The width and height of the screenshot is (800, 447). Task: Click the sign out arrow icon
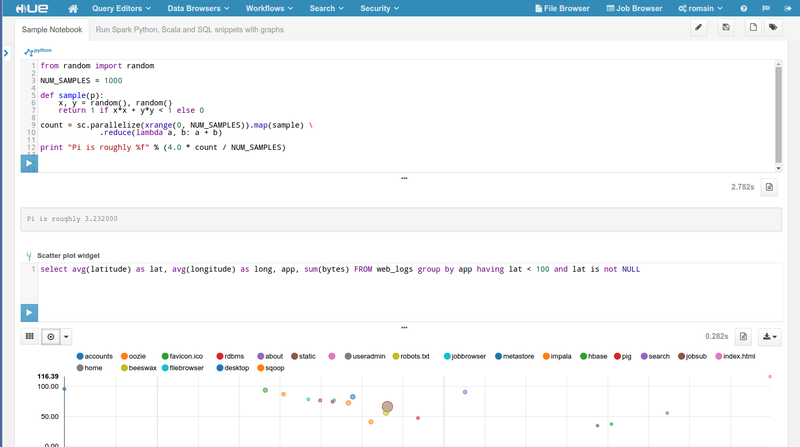[x=788, y=8]
